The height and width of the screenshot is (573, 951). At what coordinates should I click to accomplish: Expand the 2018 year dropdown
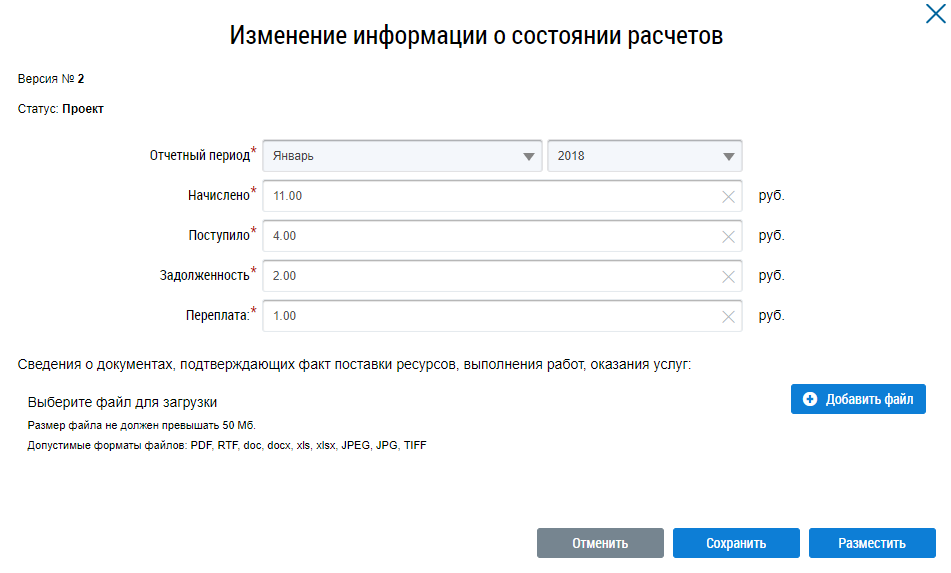click(644, 156)
